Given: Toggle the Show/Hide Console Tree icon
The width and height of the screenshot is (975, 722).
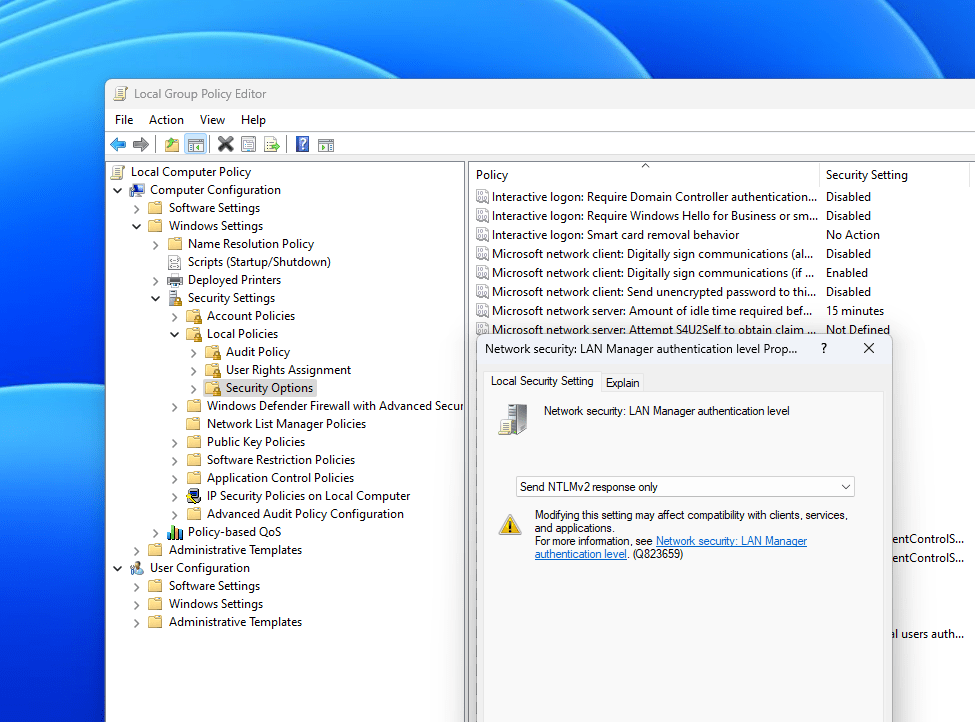Looking at the screenshot, I should pyautogui.click(x=195, y=145).
